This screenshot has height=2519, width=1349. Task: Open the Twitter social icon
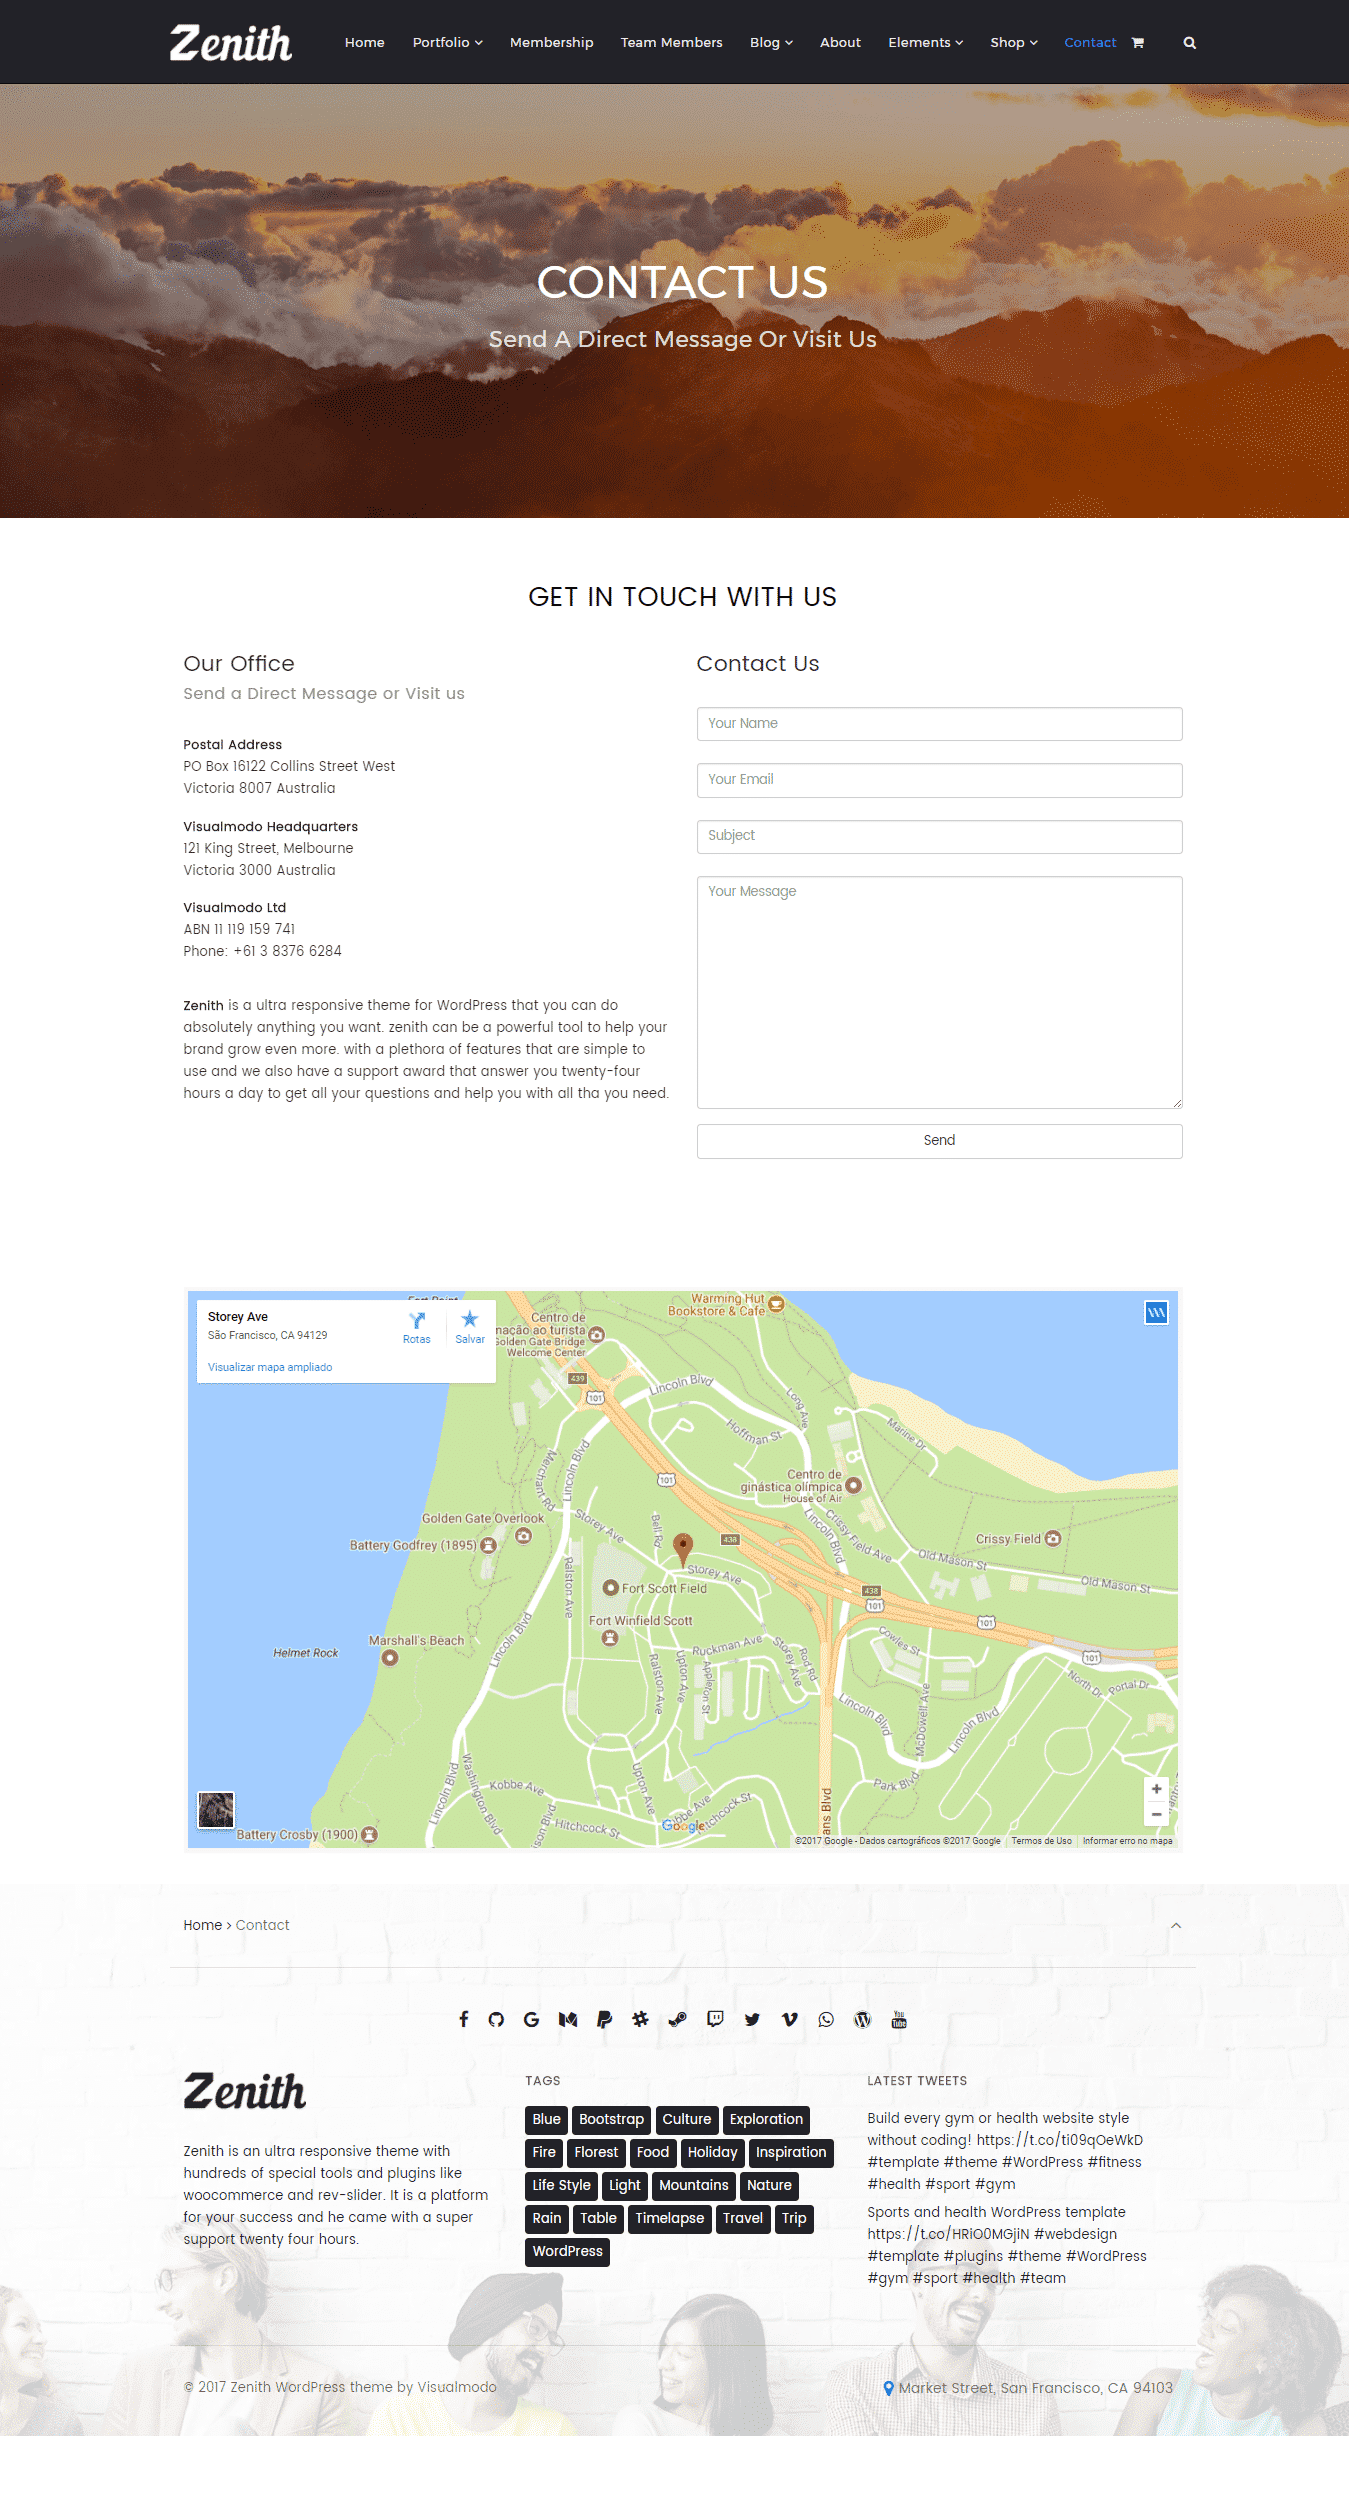[752, 2019]
